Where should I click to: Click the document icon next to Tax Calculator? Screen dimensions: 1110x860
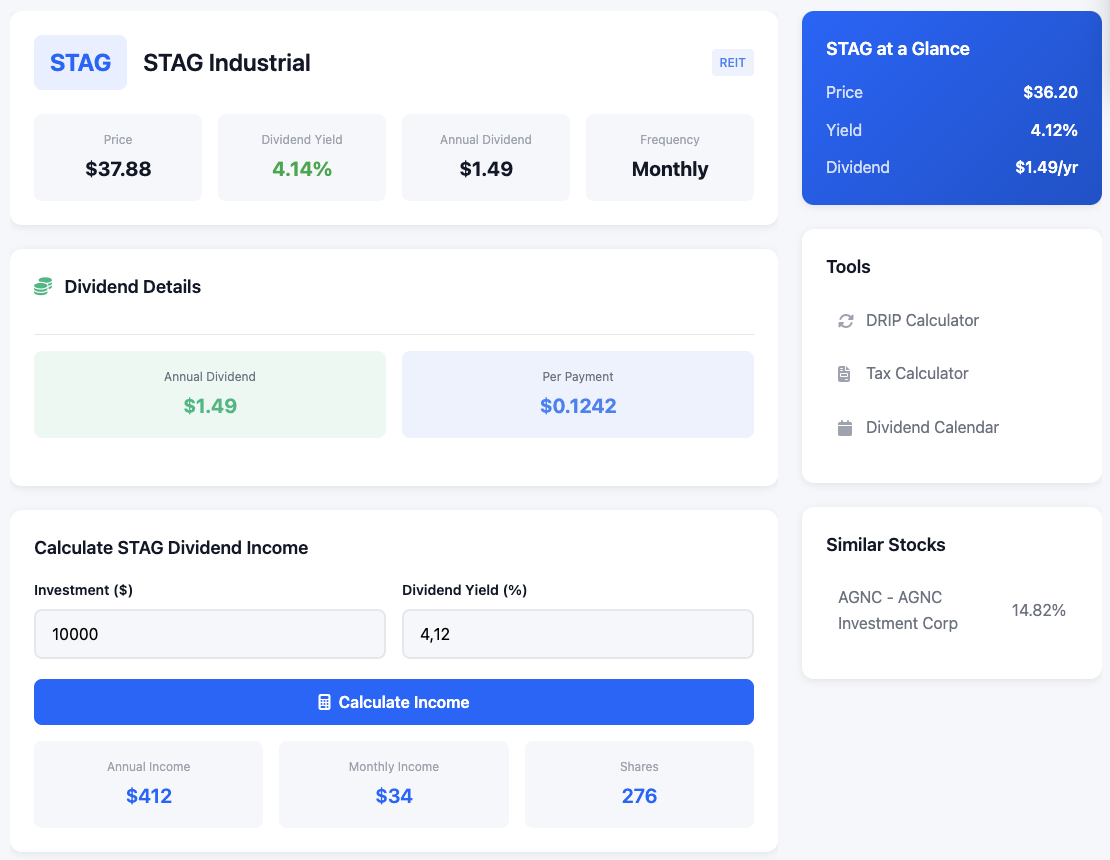(x=845, y=373)
